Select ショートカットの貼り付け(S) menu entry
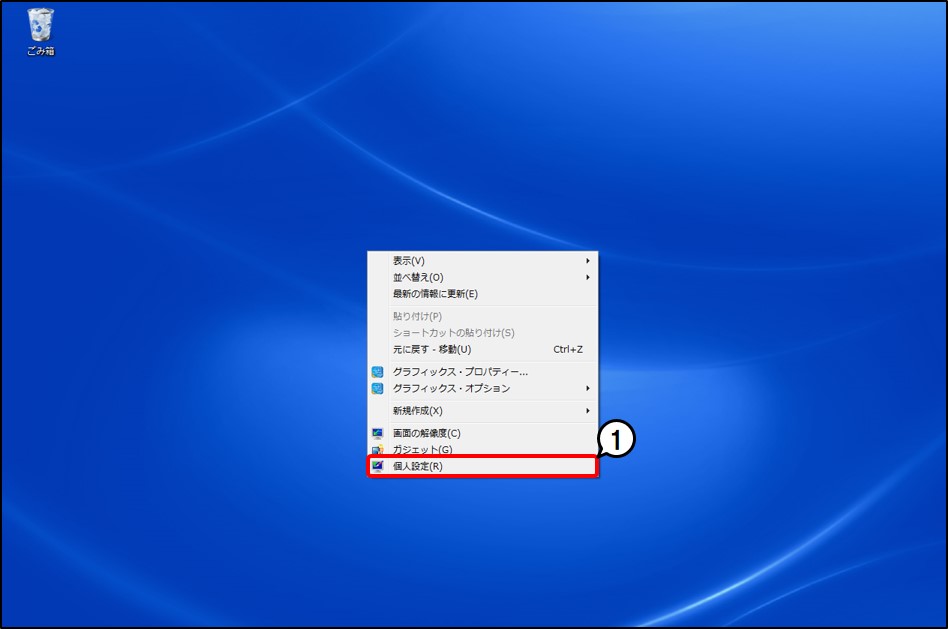Image resolution: width=948 pixels, height=629 pixels. point(482,333)
